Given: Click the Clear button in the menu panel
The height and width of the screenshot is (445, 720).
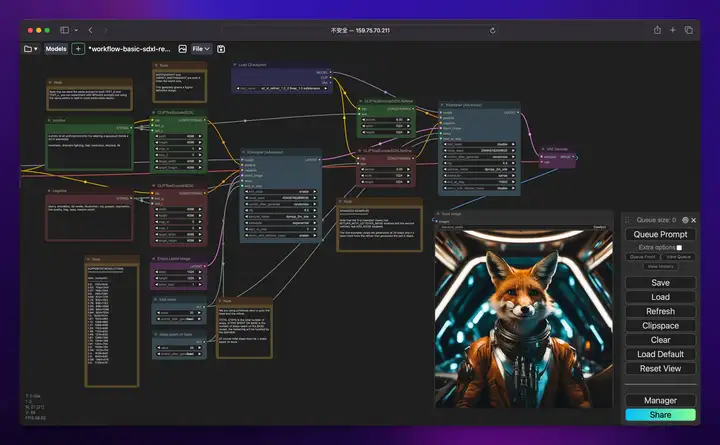Looking at the screenshot, I should [660, 340].
